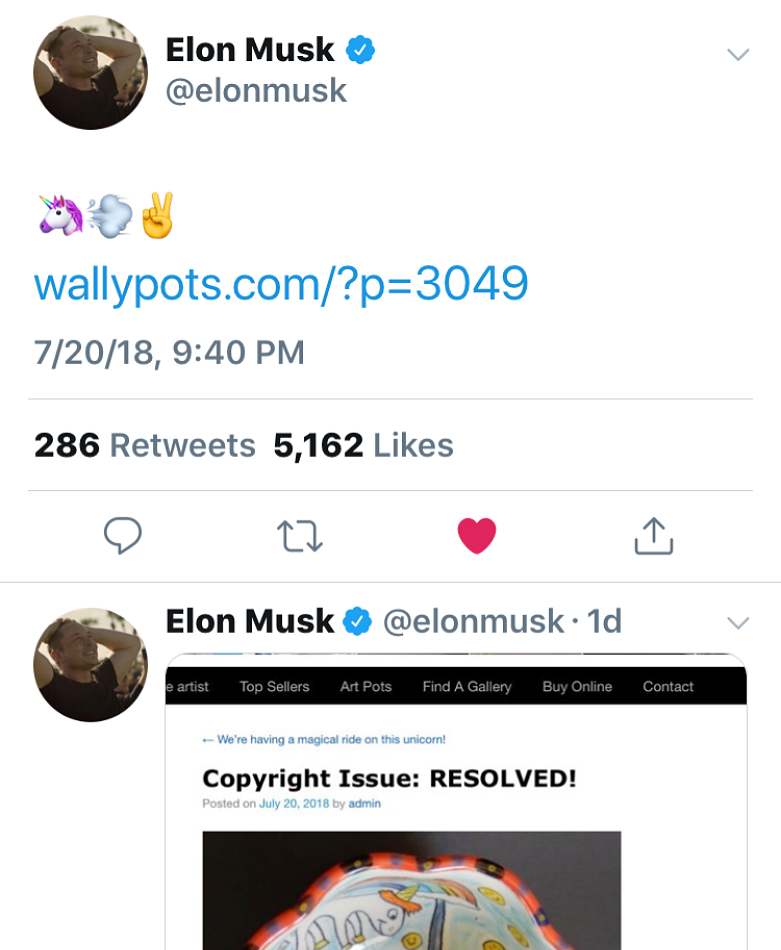Select the Art Pots menu item
The image size is (781, 950).
[x=366, y=686]
